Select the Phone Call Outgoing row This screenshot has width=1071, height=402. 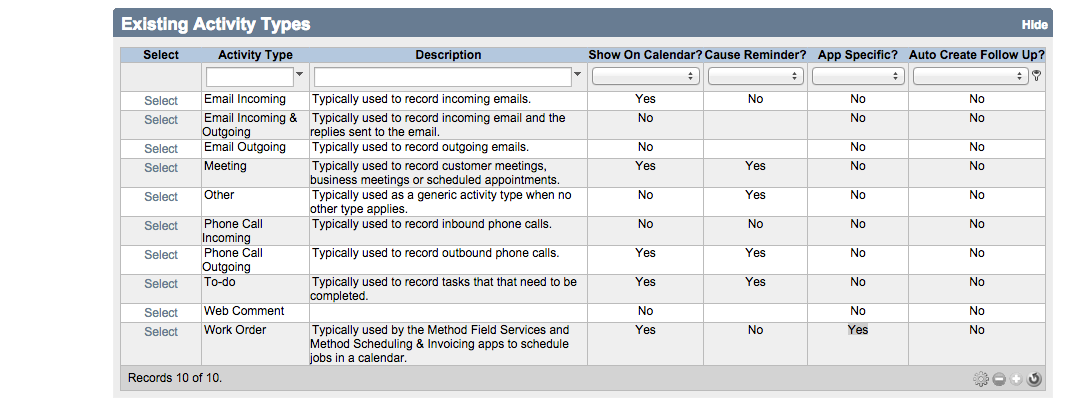click(x=161, y=255)
